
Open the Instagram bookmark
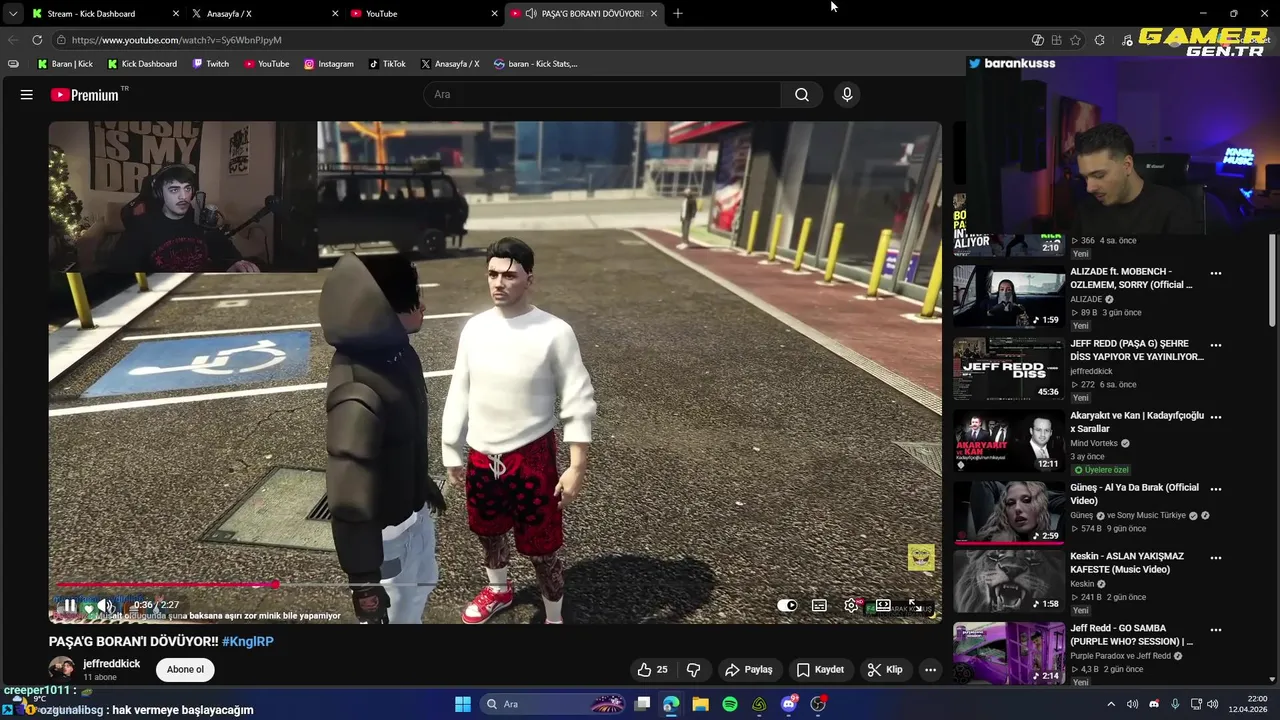coord(329,64)
